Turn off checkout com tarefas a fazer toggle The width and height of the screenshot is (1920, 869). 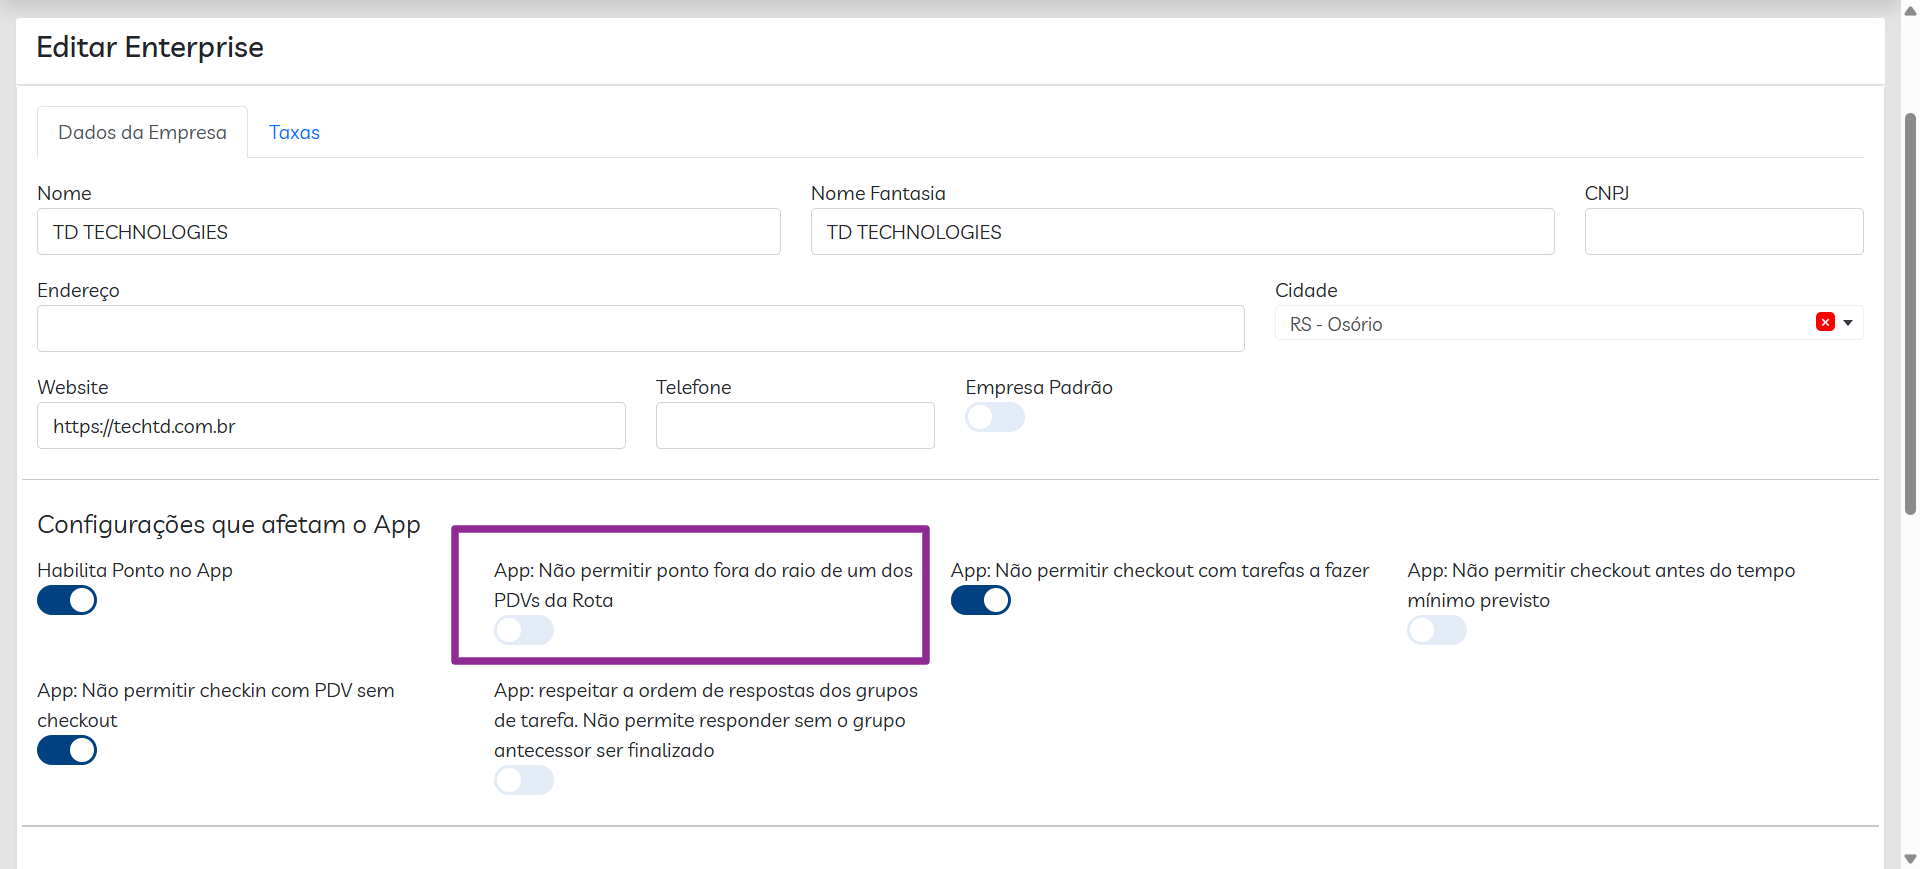[980, 600]
